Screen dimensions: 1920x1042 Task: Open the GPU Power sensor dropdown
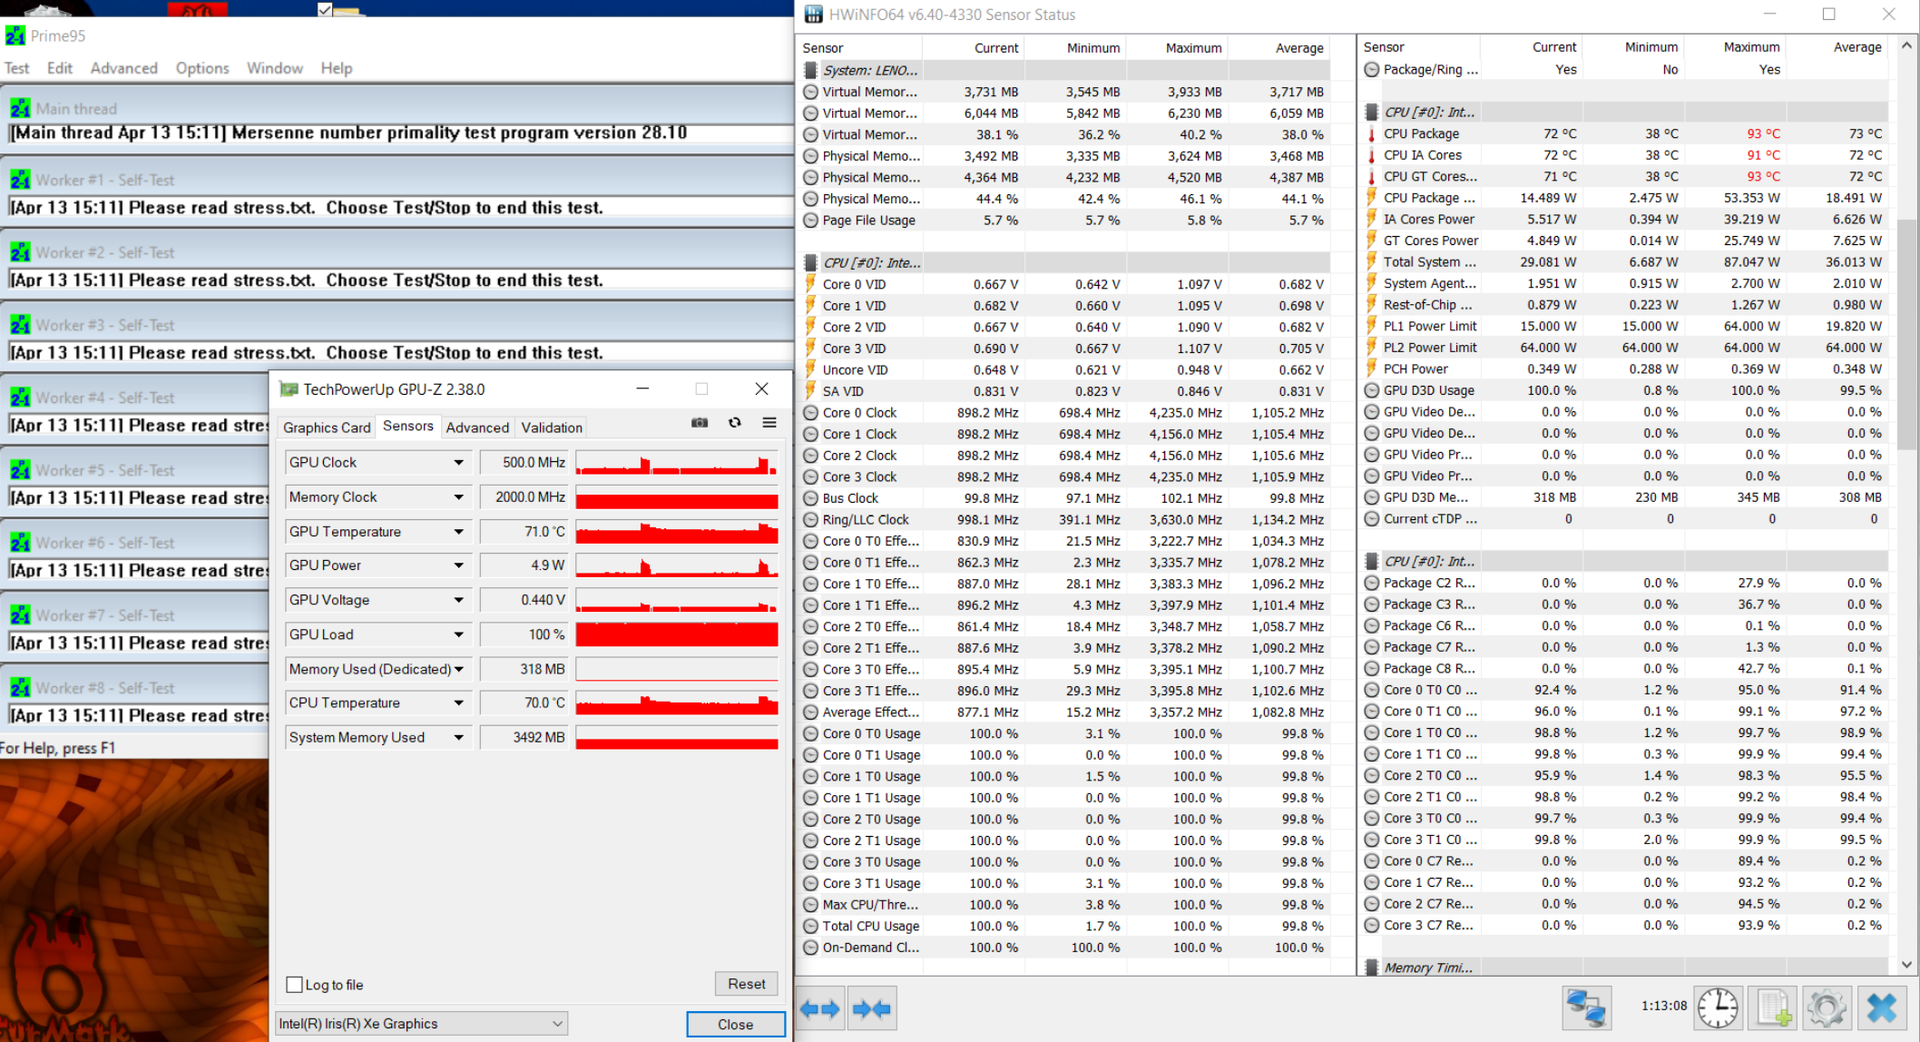459,566
